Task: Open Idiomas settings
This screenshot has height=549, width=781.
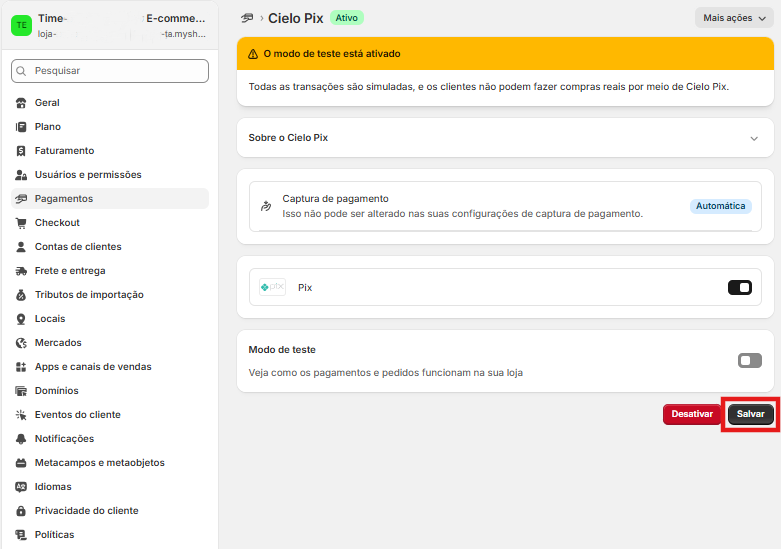Action: point(110,487)
